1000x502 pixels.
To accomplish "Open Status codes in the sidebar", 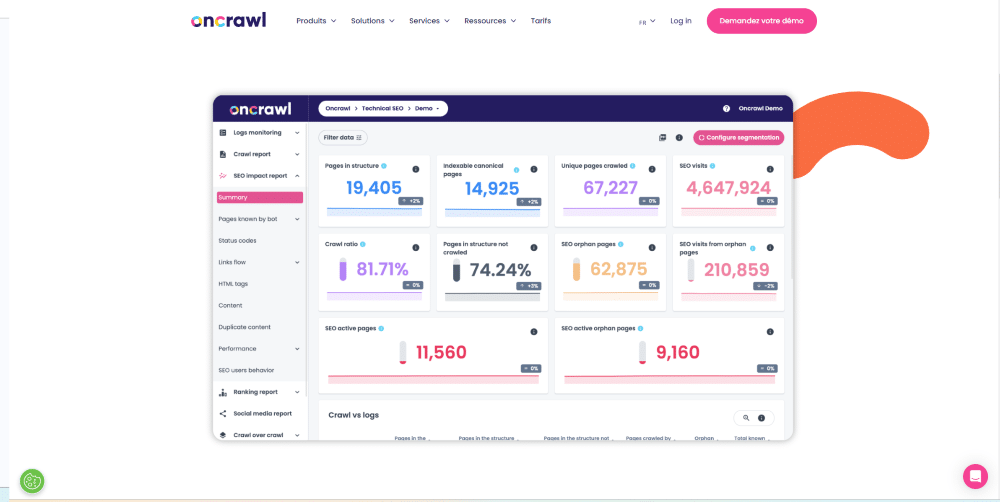I will (237, 241).
